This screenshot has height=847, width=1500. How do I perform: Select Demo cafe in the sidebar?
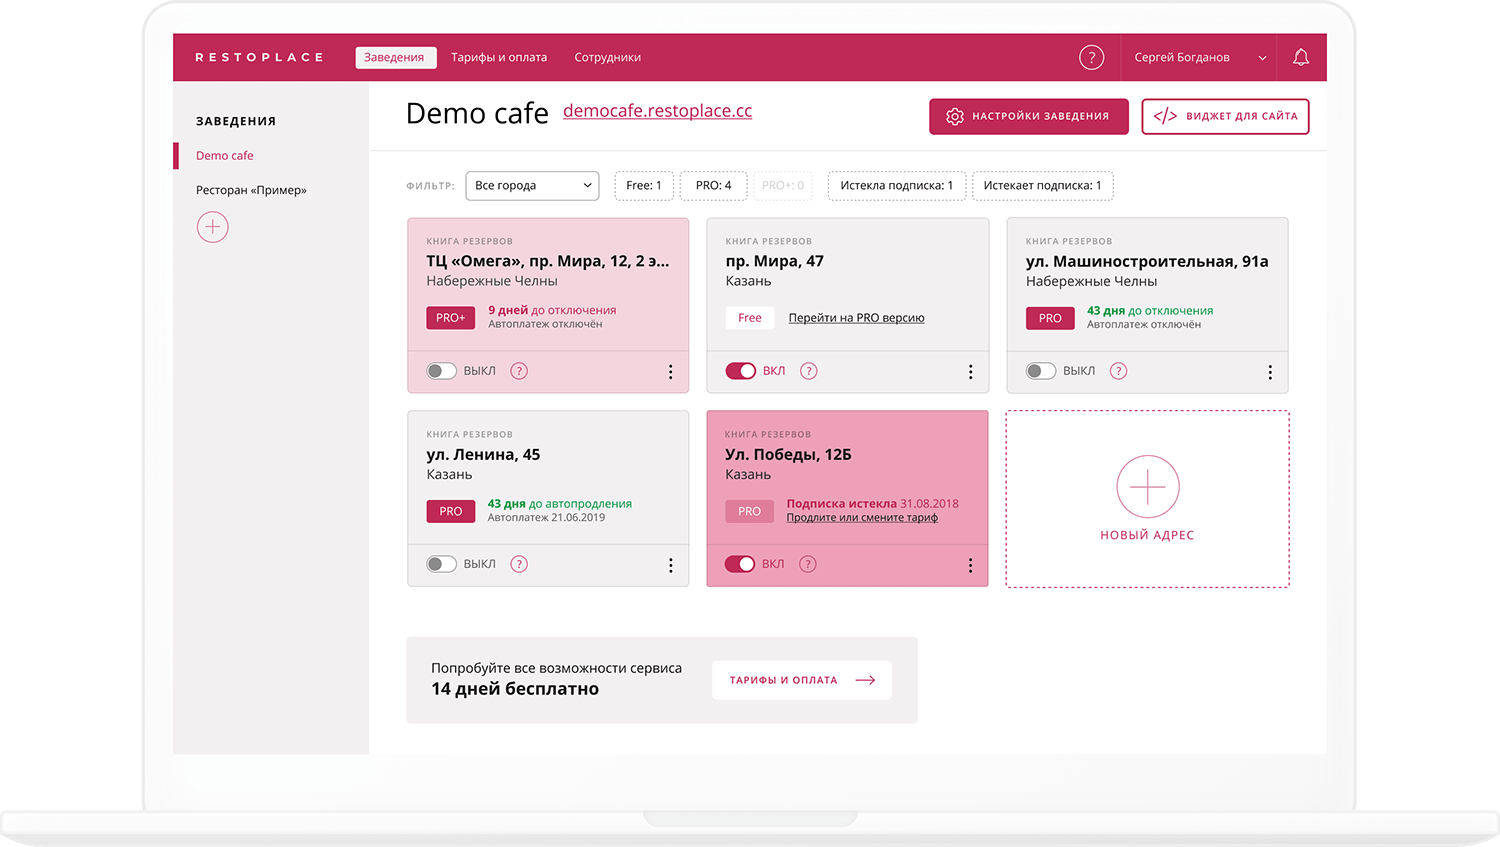(x=225, y=155)
